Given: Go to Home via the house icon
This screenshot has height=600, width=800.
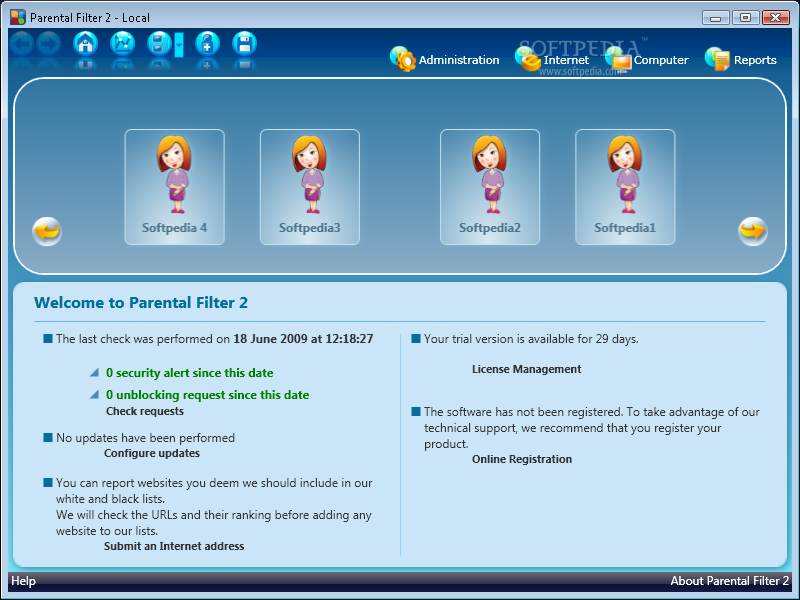Looking at the screenshot, I should point(86,44).
